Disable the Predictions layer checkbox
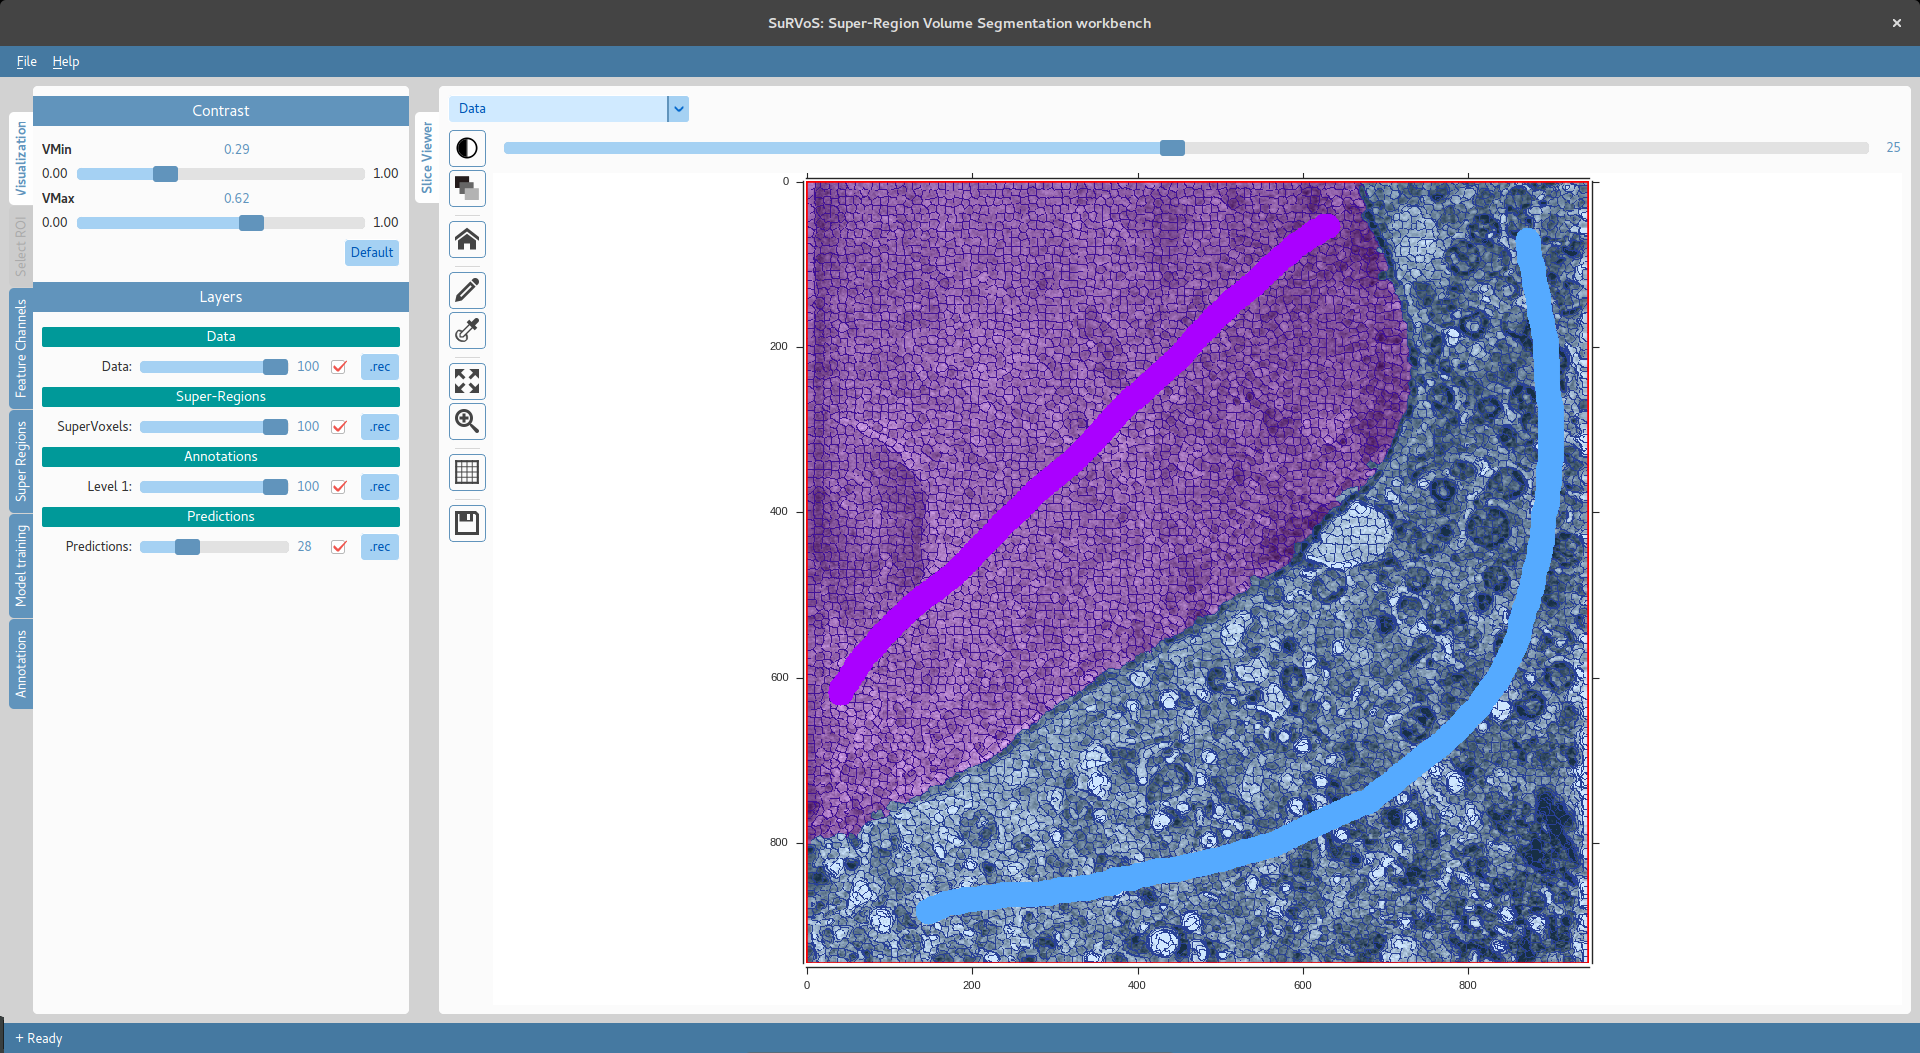 click(x=339, y=547)
